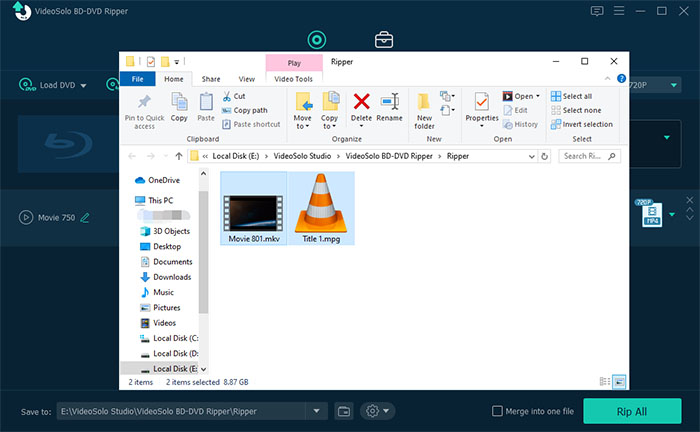Navigate to Local Disk (E:) breadcrumb

[235, 156]
